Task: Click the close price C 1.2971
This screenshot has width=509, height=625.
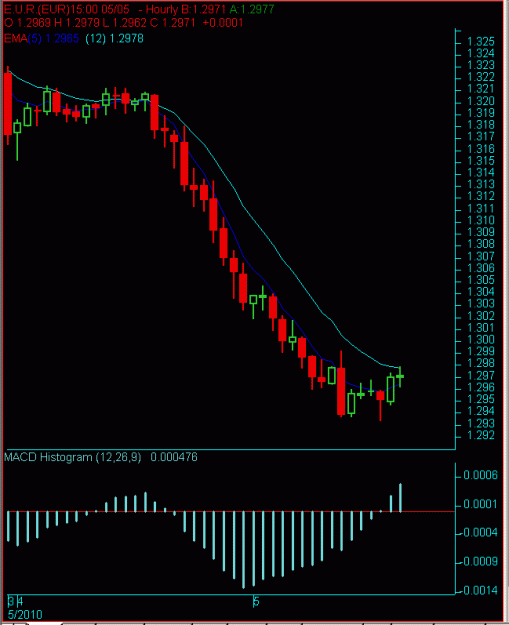Action: click(x=173, y=23)
